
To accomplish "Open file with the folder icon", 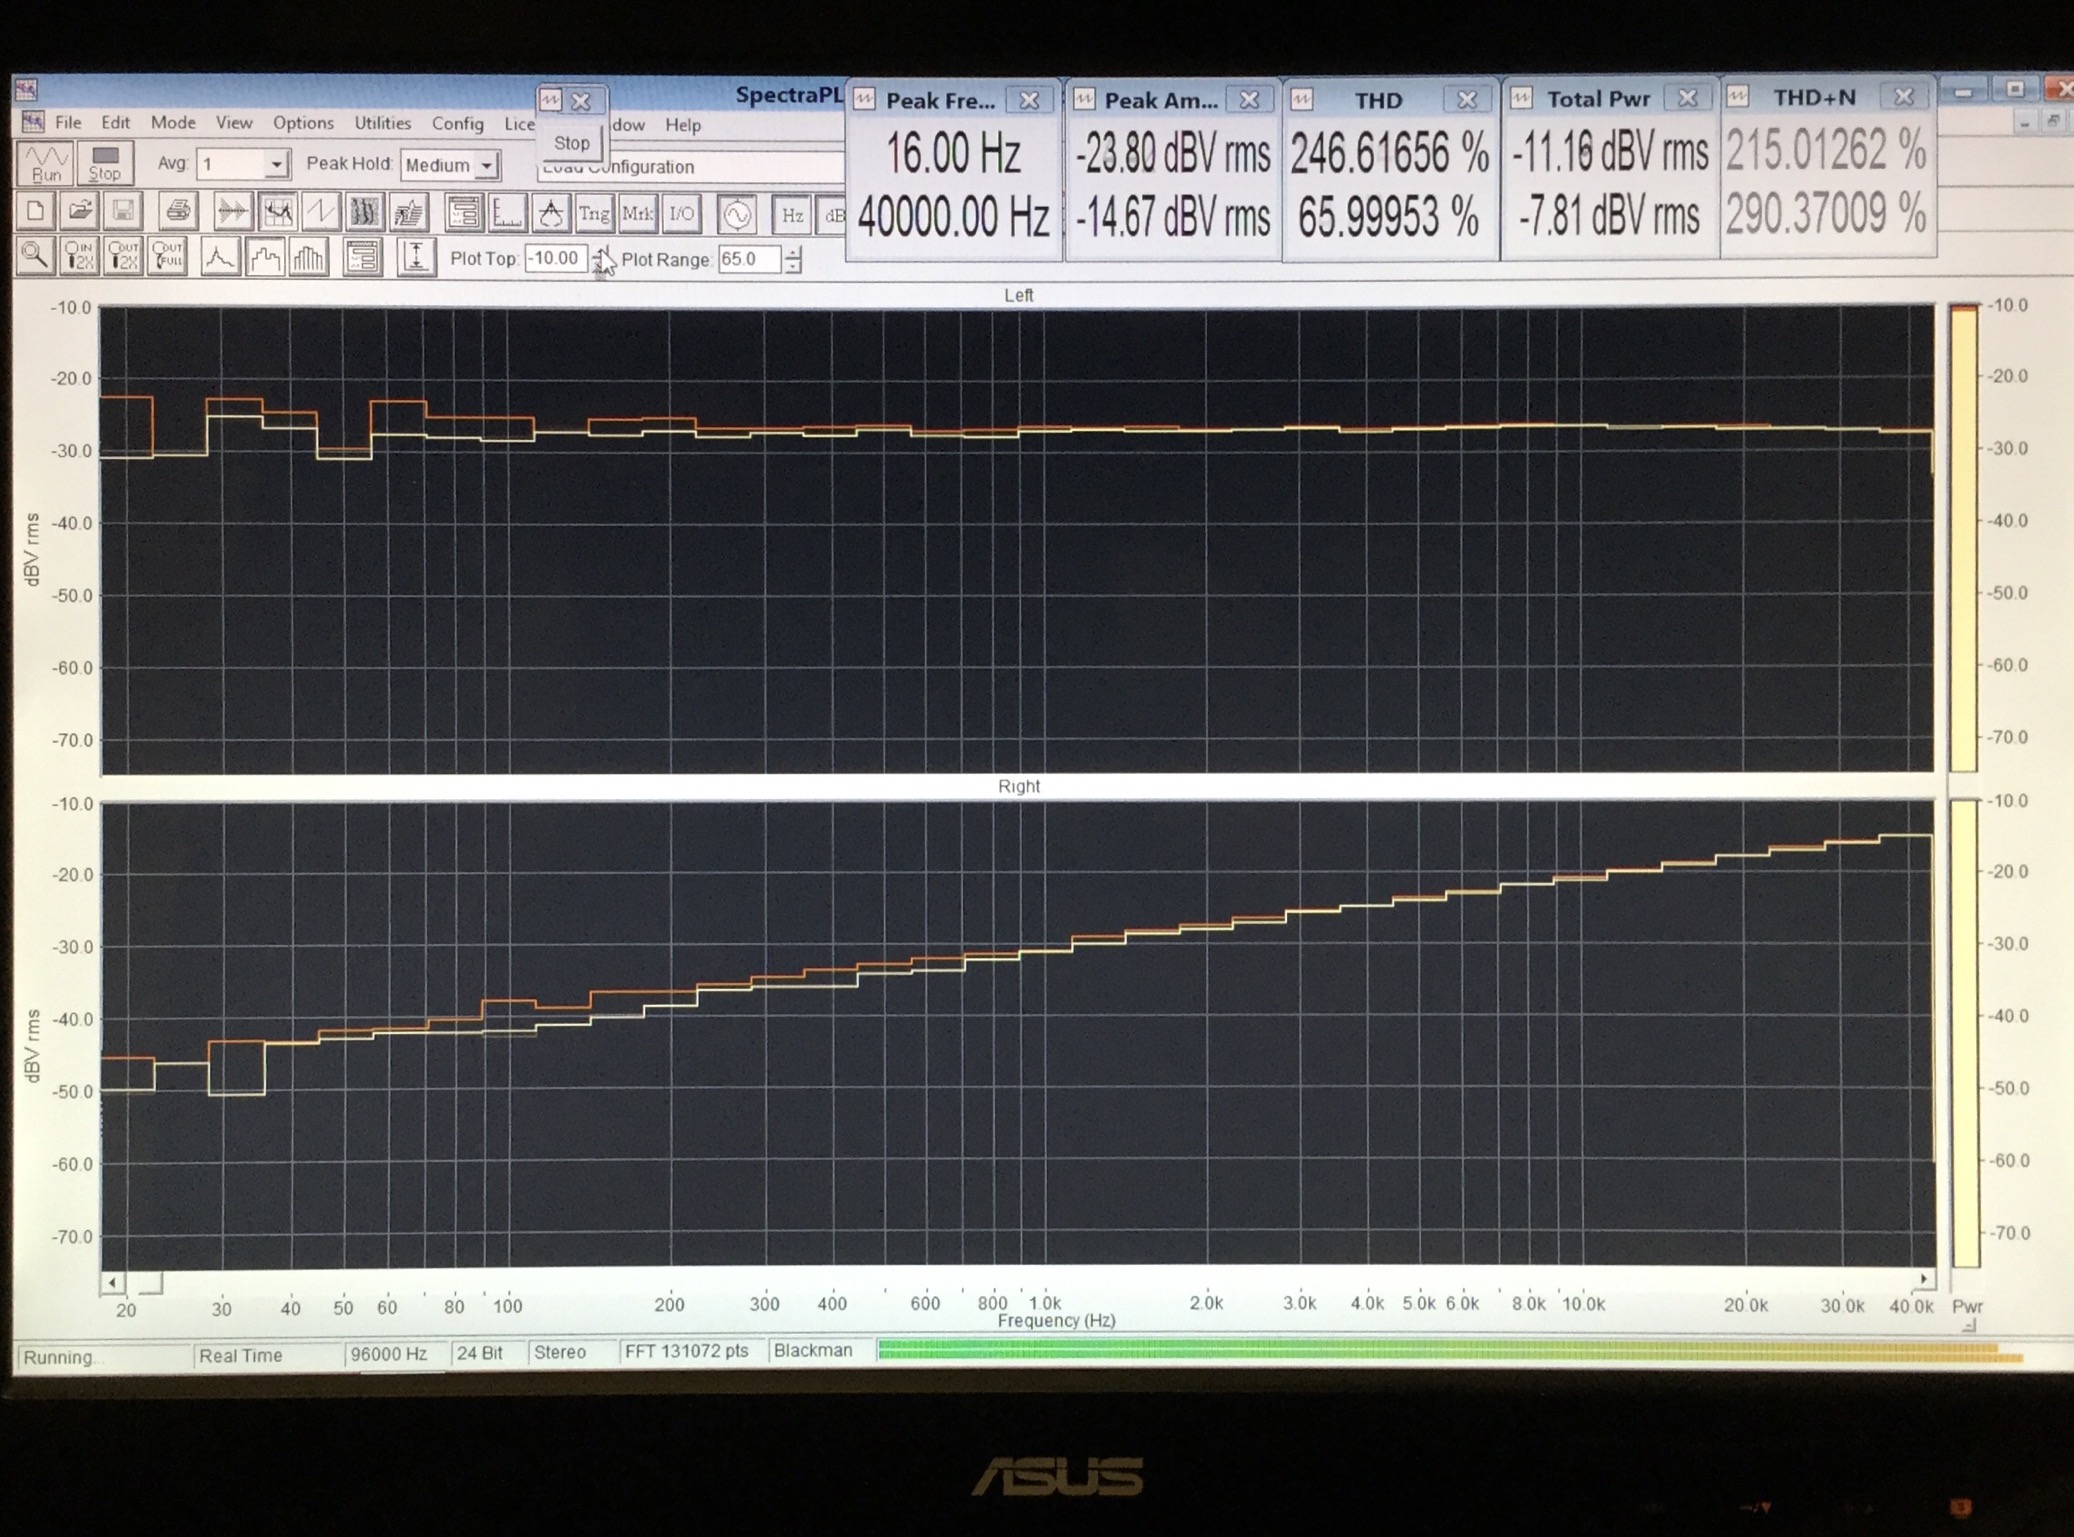I will click(80, 211).
